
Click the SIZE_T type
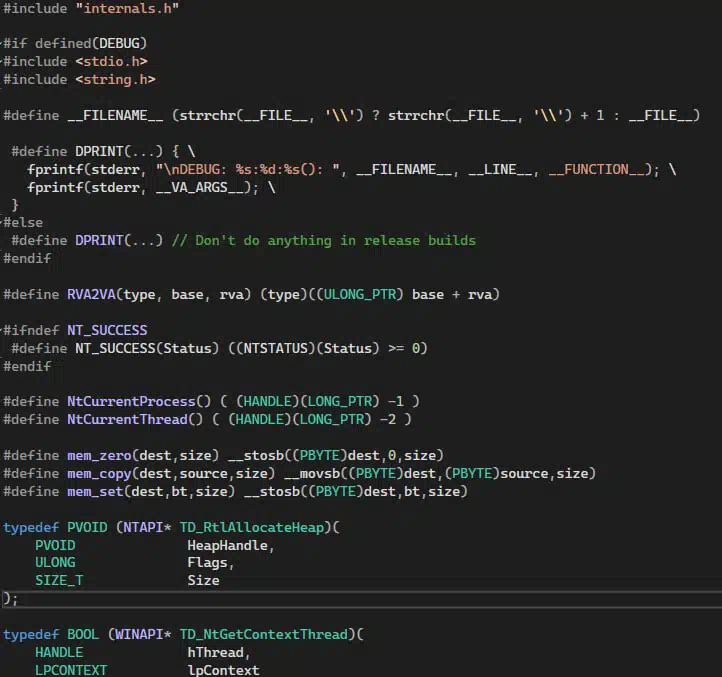coord(59,580)
